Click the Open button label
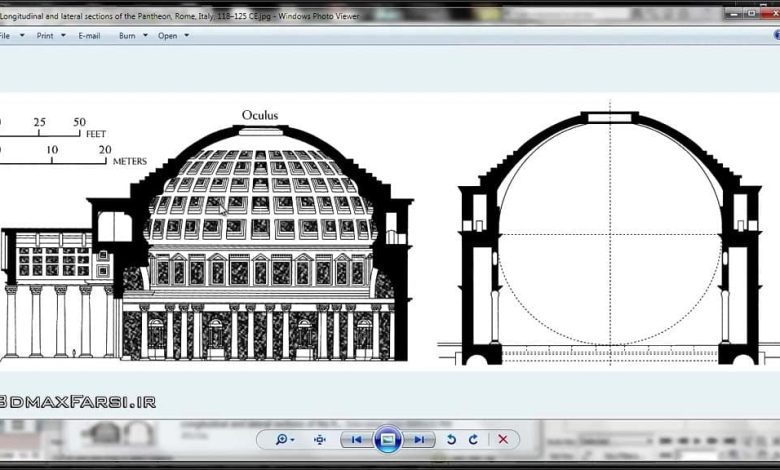Screen dimensions: 780x470 [x=167, y=35]
